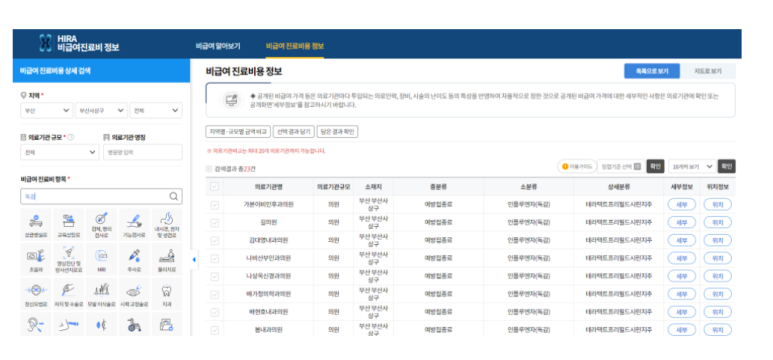This screenshot has width=773, height=360.
Task: Focus the 병원명 입력 text field
Action: (142, 152)
